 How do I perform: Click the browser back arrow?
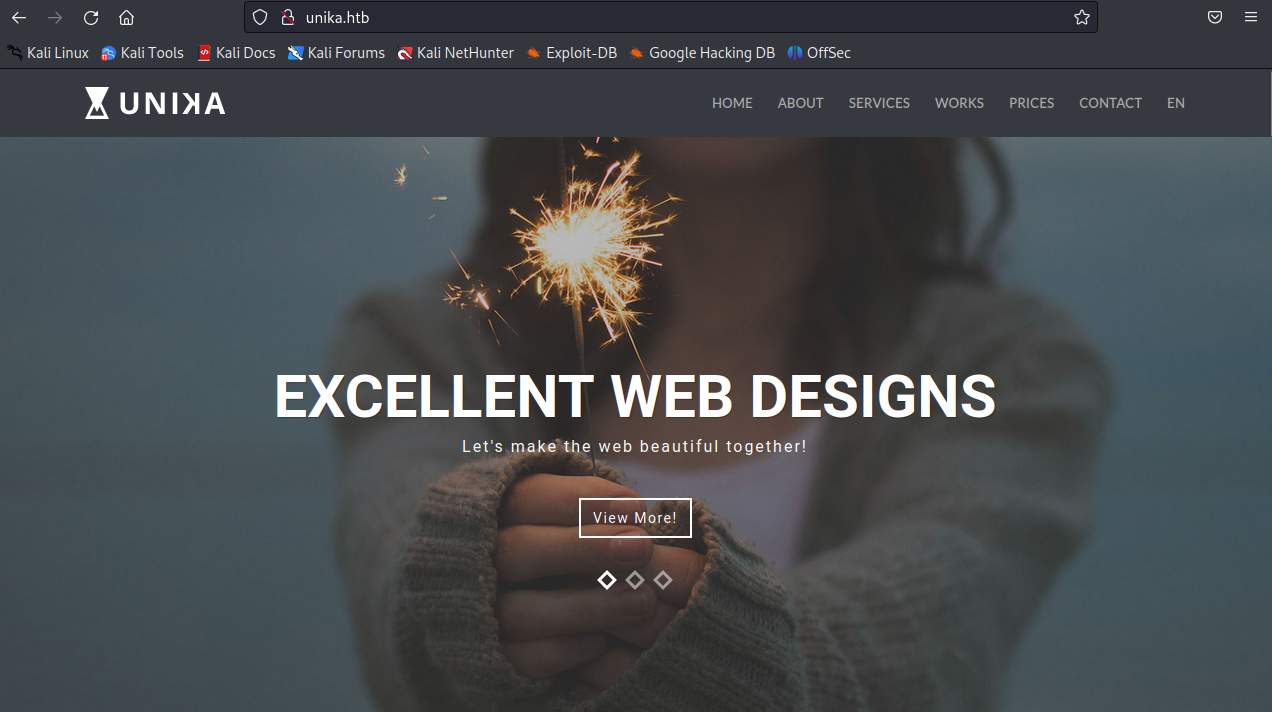[x=19, y=17]
